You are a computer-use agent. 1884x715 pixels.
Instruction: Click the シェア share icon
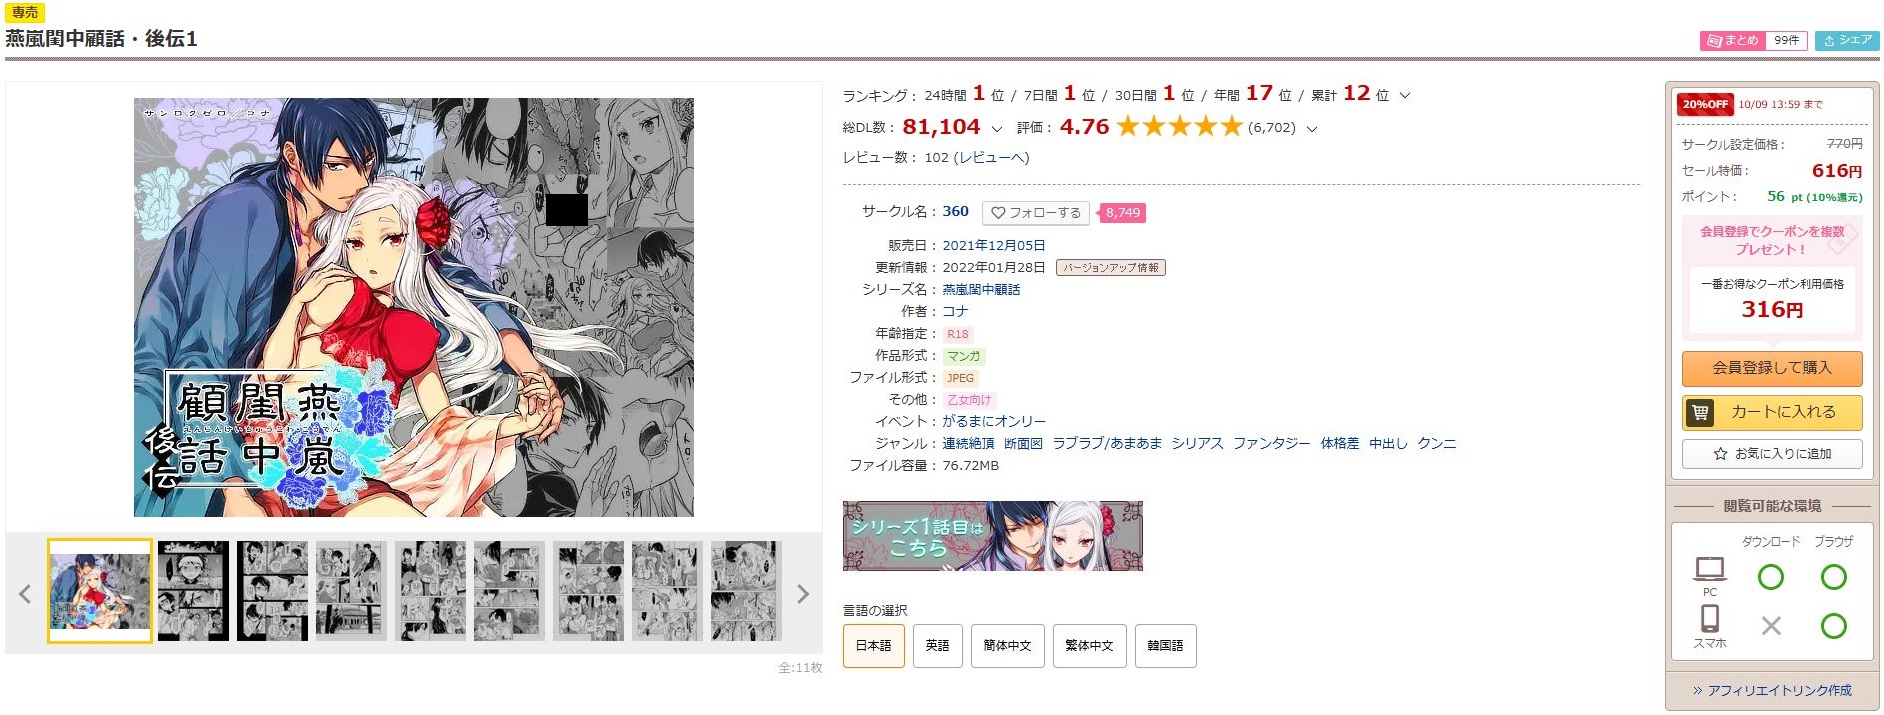[x=1847, y=41]
